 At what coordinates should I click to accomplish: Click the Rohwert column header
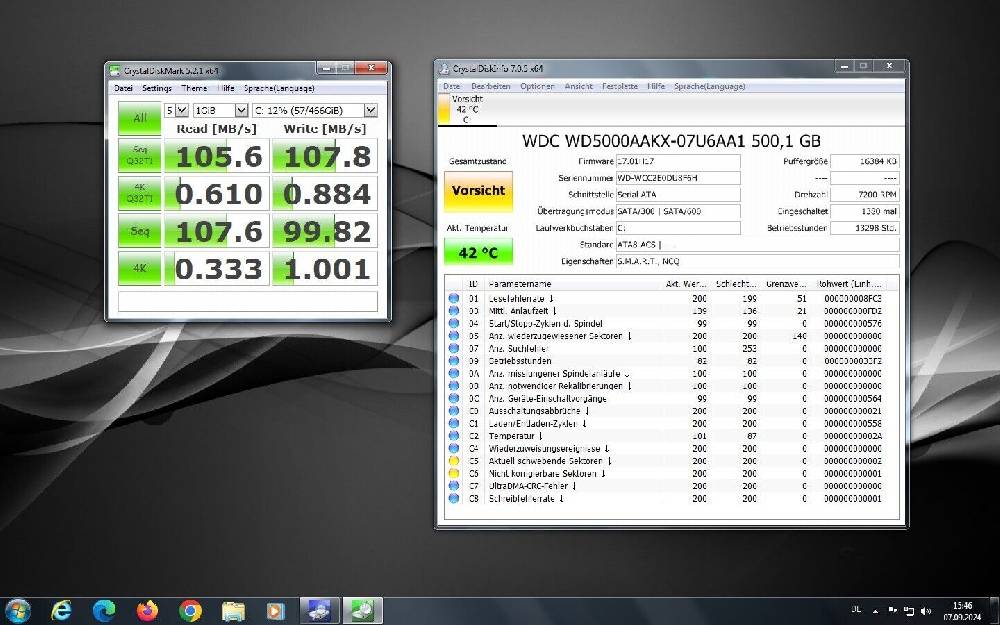851,284
